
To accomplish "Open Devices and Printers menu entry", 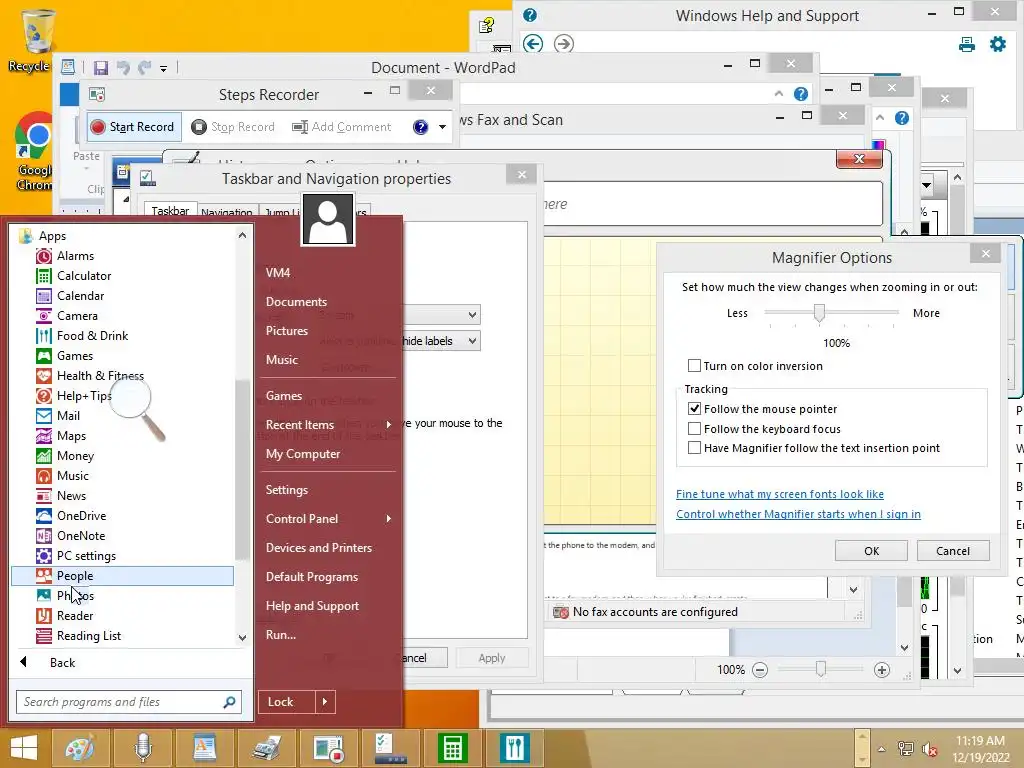I will point(318,548).
